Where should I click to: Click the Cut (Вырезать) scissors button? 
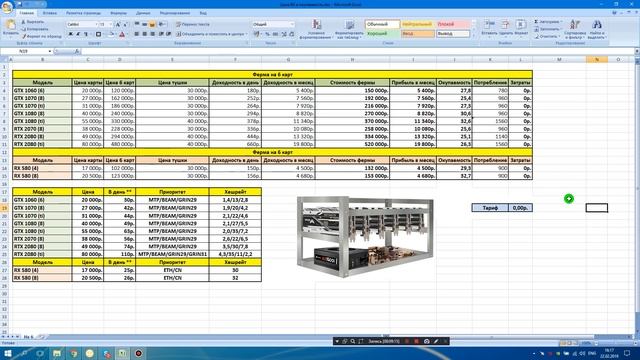tap(32, 22)
